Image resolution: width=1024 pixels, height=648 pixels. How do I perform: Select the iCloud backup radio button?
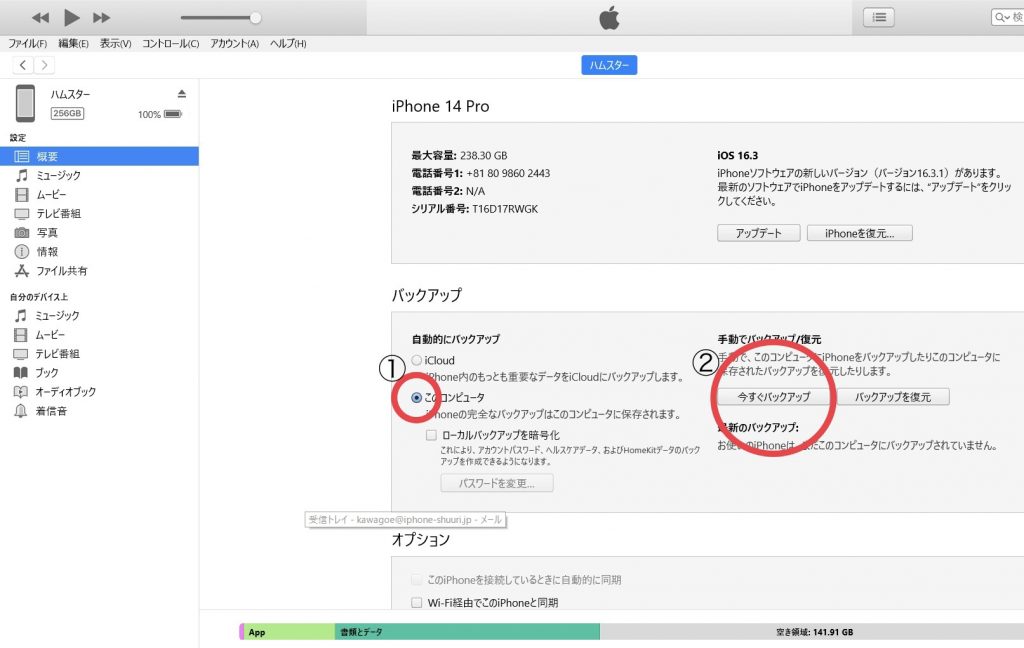pos(417,360)
